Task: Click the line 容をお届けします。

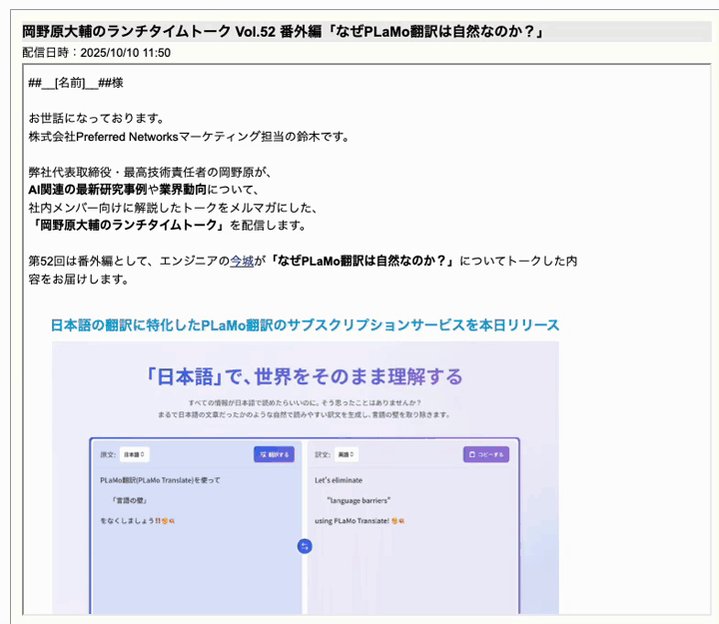Action: tap(78, 279)
